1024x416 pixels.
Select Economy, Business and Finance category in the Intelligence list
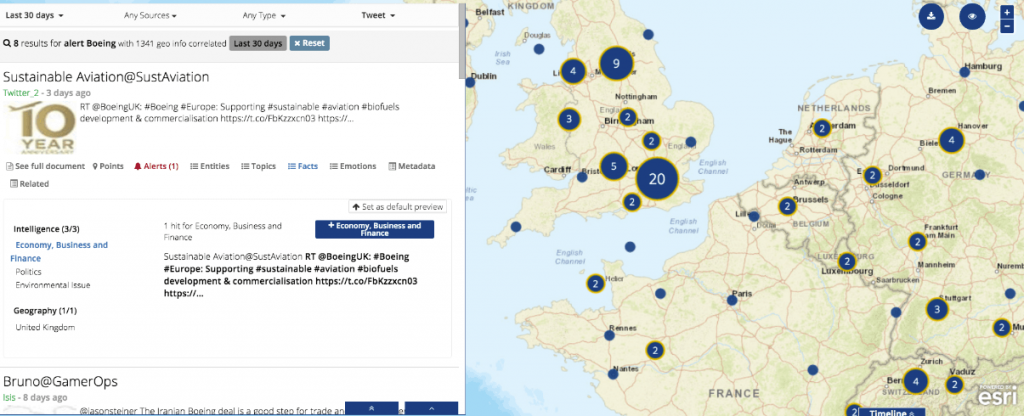click(59, 251)
